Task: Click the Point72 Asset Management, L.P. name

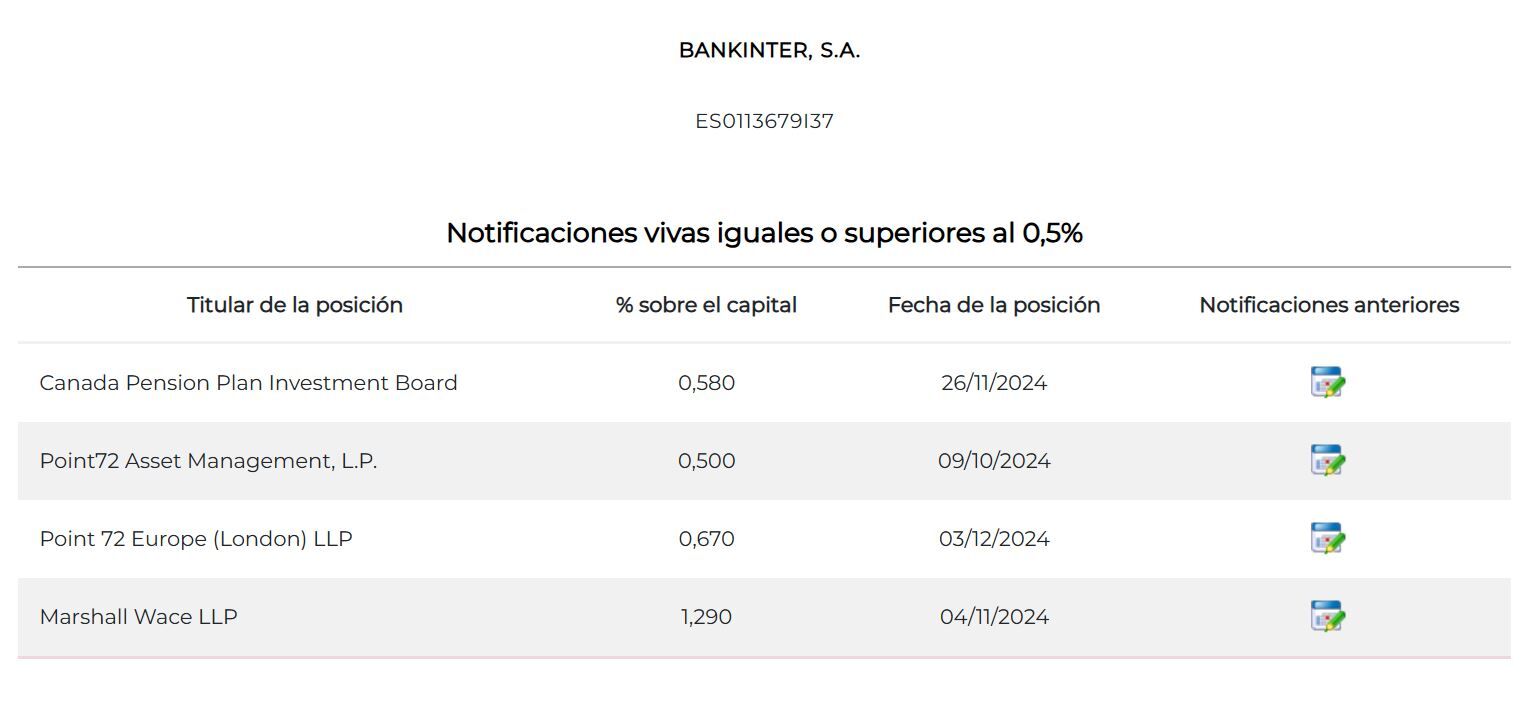Action: 208,461
